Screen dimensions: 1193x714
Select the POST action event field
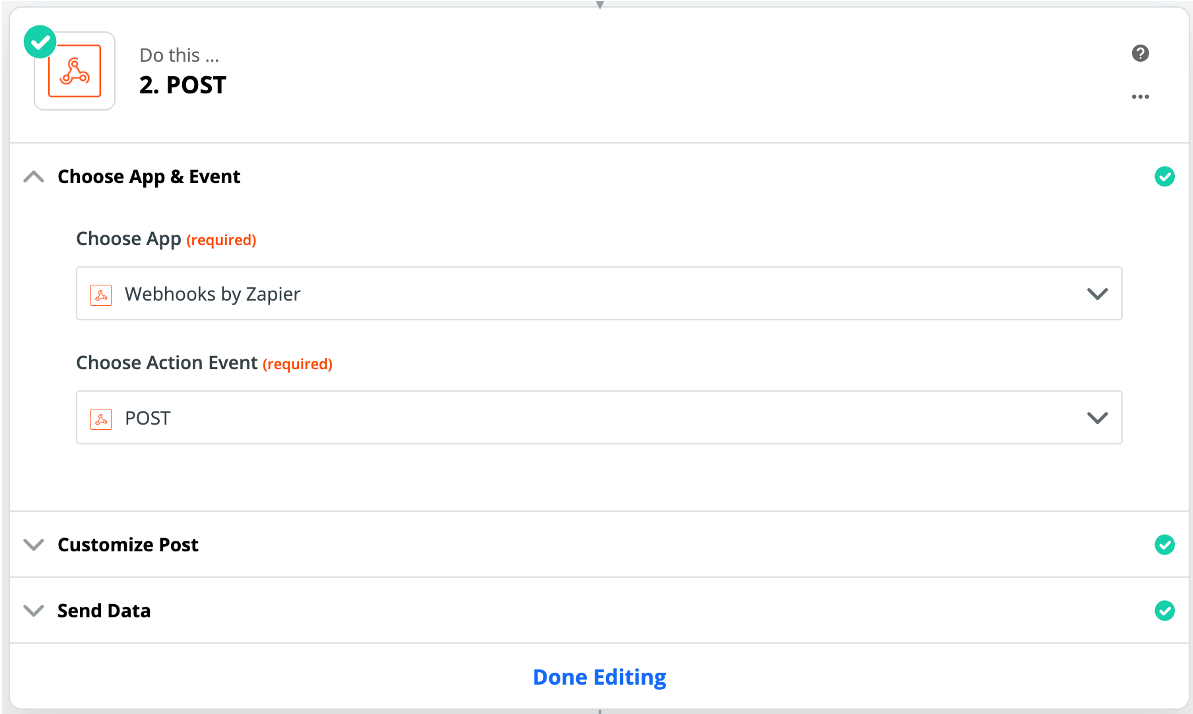[x=599, y=417]
